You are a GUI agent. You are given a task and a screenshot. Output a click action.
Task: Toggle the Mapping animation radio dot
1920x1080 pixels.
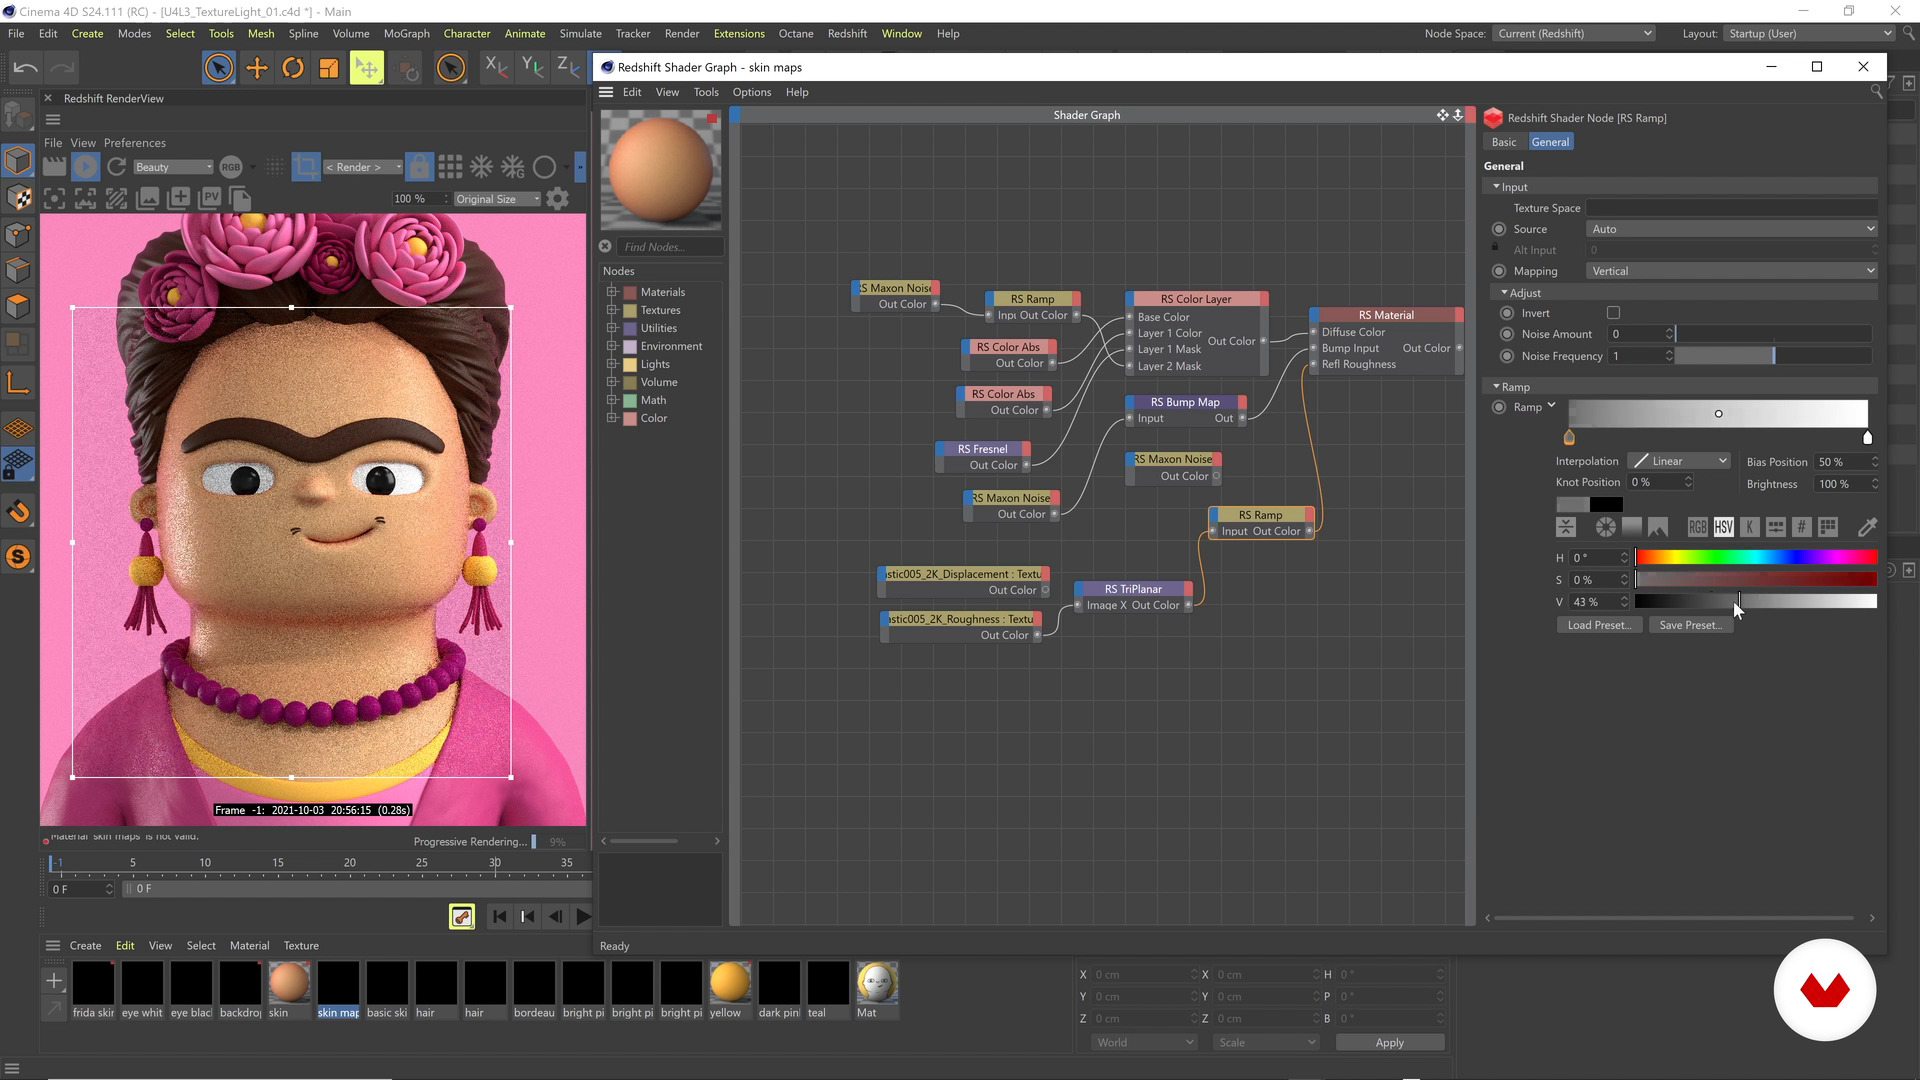1498,271
